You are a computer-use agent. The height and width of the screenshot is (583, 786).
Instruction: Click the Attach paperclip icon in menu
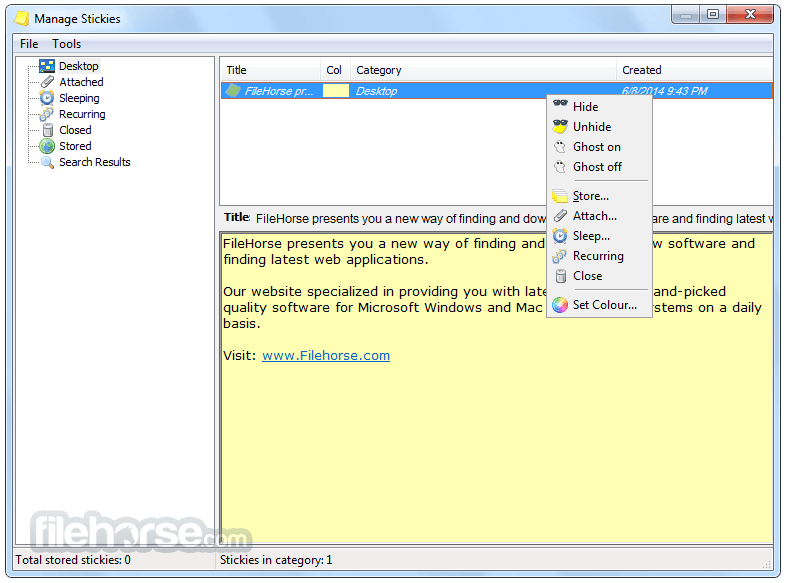(560, 216)
